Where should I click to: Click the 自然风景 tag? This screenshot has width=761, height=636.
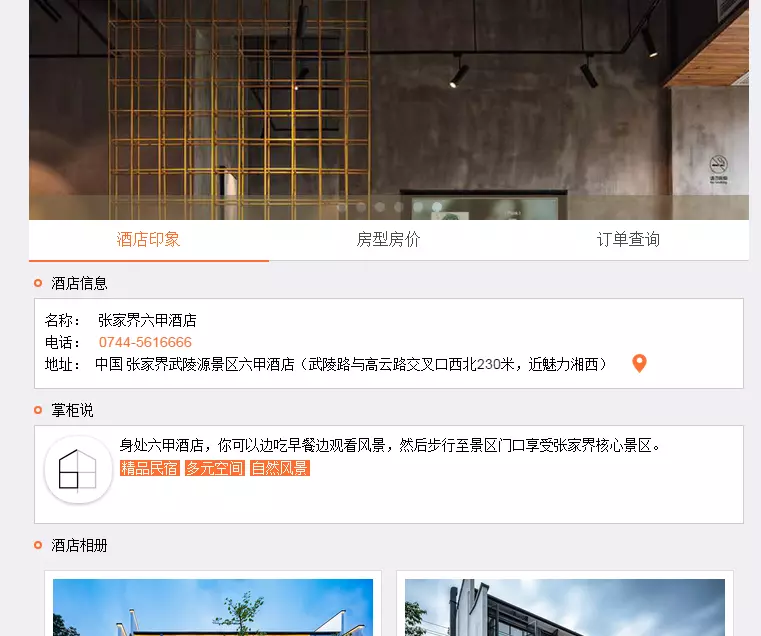pos(280,469)
